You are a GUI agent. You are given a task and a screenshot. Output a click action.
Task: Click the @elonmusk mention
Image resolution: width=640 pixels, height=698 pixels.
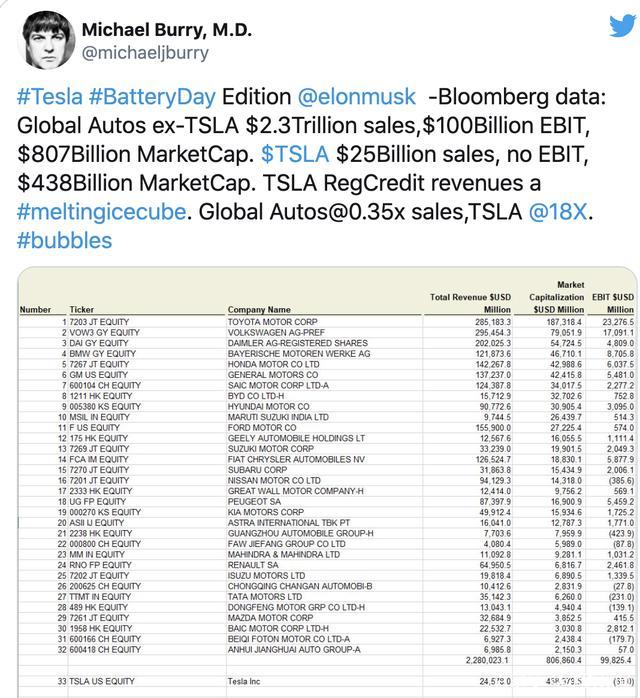[355, 98]
